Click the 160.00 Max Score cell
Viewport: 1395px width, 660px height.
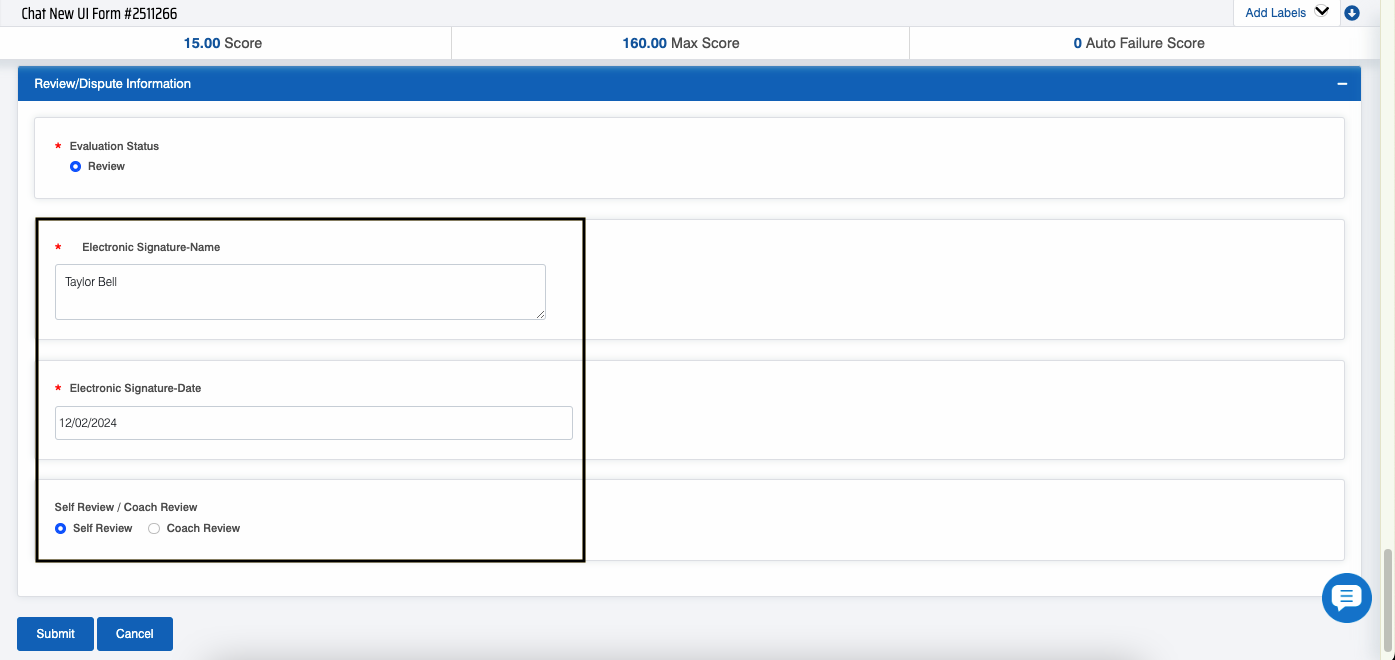[x=681, y=43]
